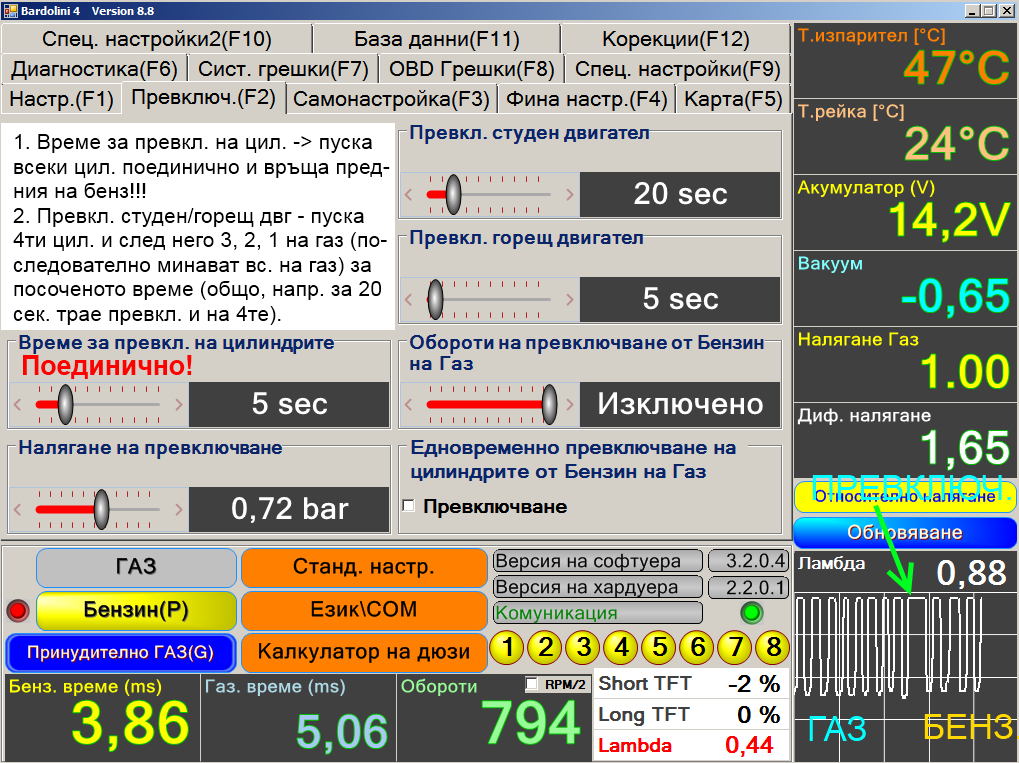Click right arrow of hot engine switch slider
The height and width of the screenshot is (763, 1019).
569,299
